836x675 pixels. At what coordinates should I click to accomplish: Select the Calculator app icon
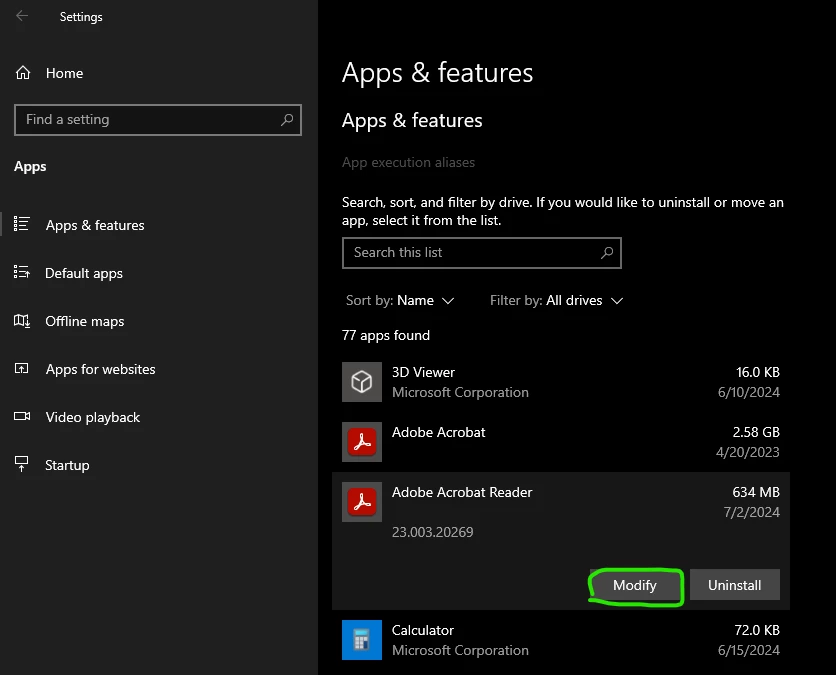point(362,640)
